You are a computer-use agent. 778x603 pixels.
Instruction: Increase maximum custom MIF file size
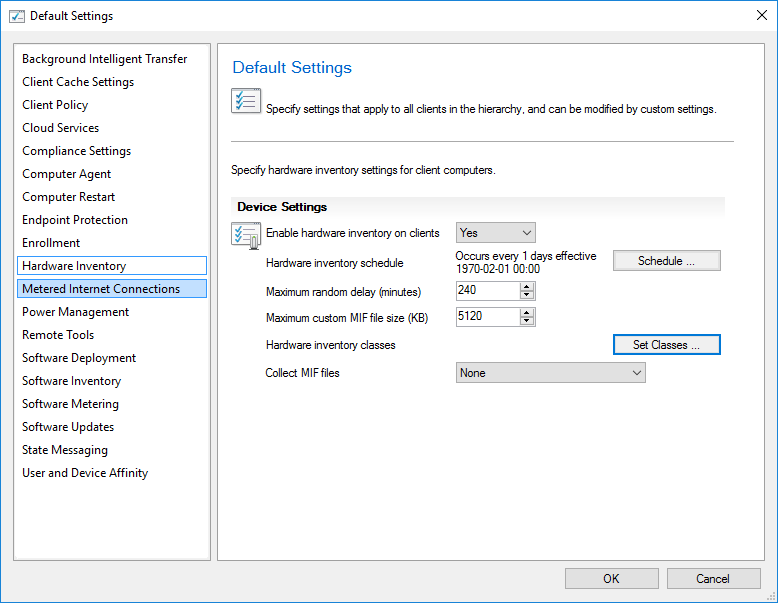coord(526,313)
